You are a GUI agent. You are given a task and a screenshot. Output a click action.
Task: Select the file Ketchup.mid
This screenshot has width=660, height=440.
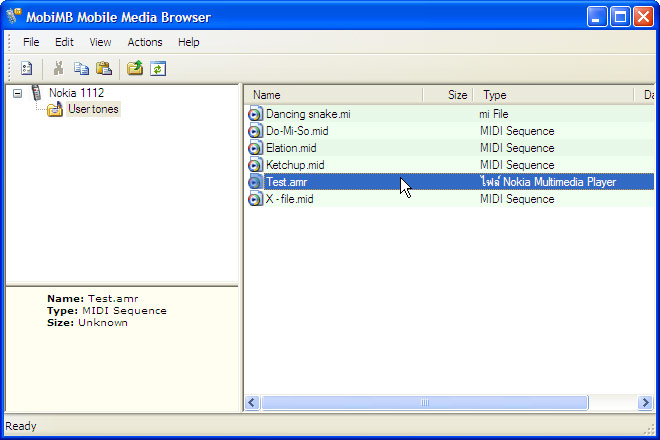[295, 165]
